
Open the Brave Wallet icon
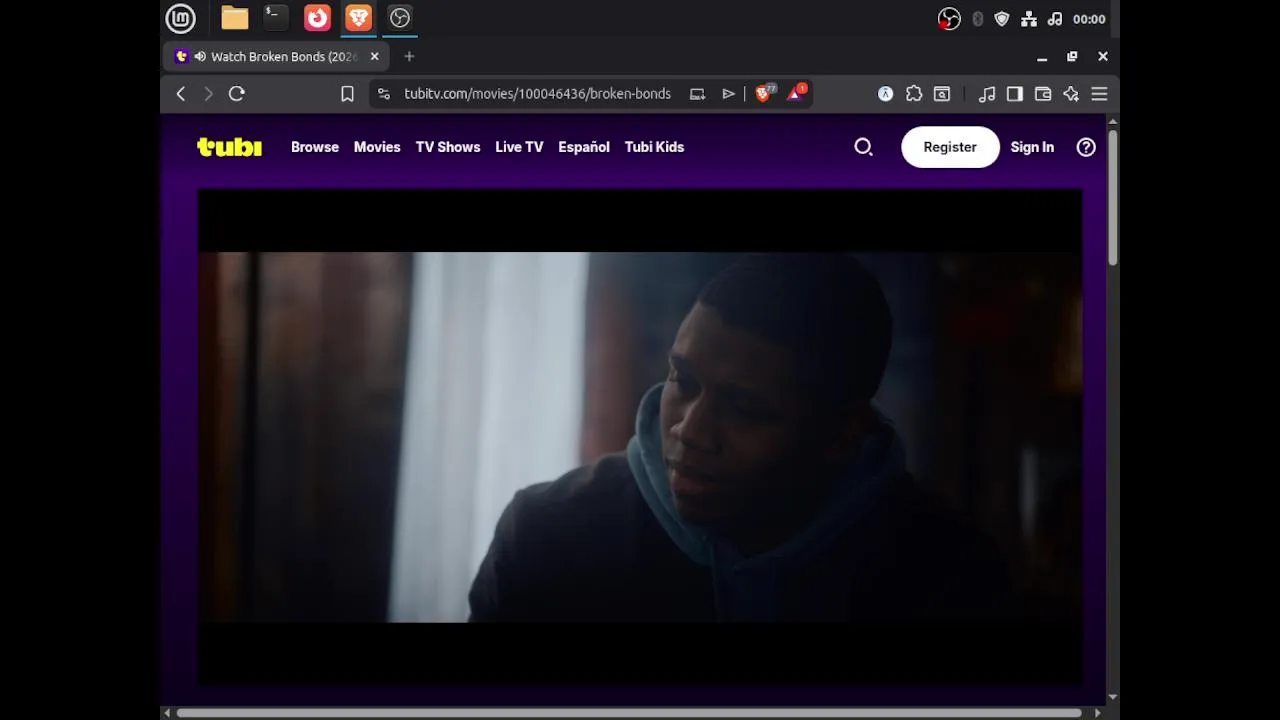1043,94
